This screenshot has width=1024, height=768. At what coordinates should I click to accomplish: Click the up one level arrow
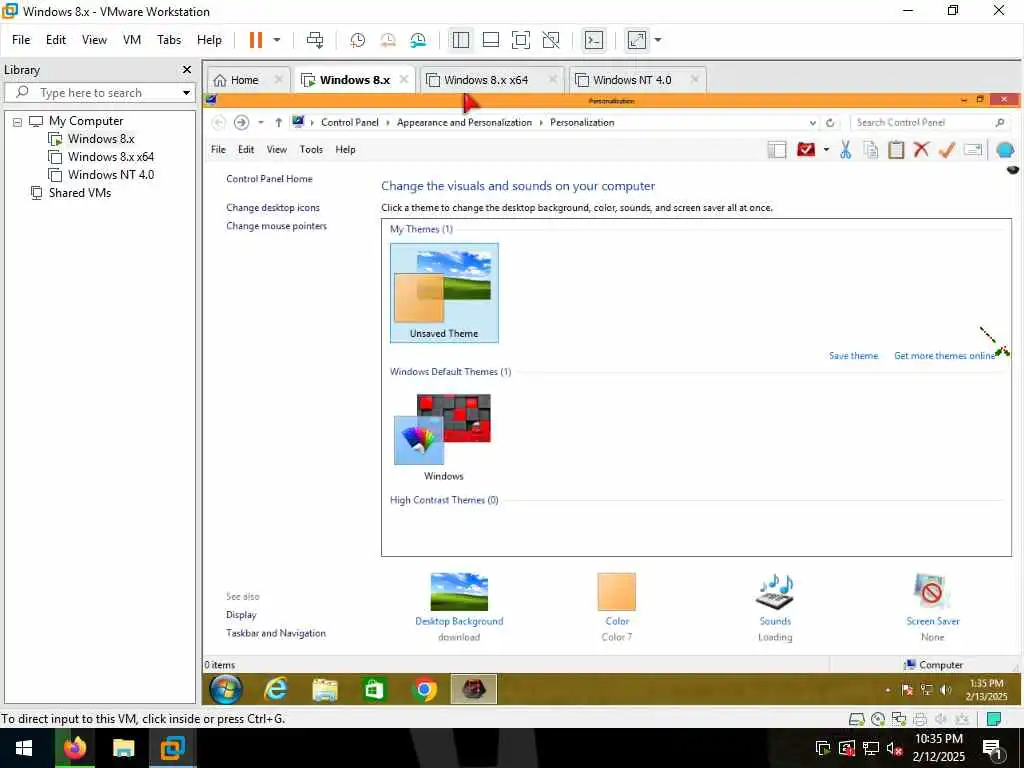point(278,122)
